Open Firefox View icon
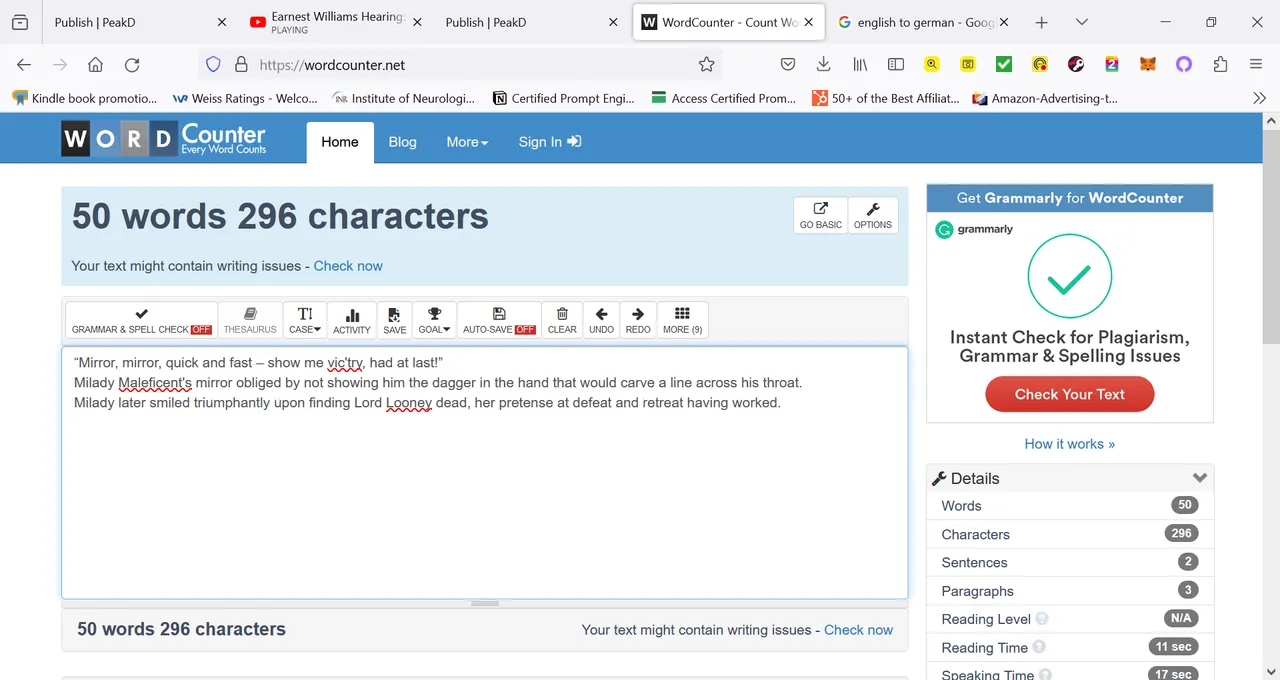 [20, 22]
